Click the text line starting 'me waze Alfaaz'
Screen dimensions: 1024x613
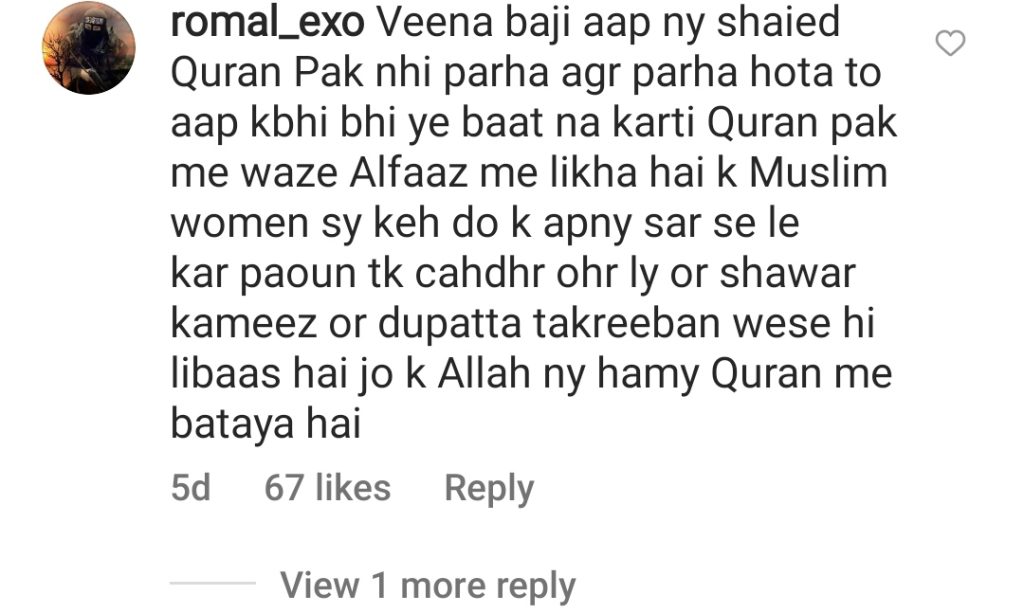click(x=529, y=173)
